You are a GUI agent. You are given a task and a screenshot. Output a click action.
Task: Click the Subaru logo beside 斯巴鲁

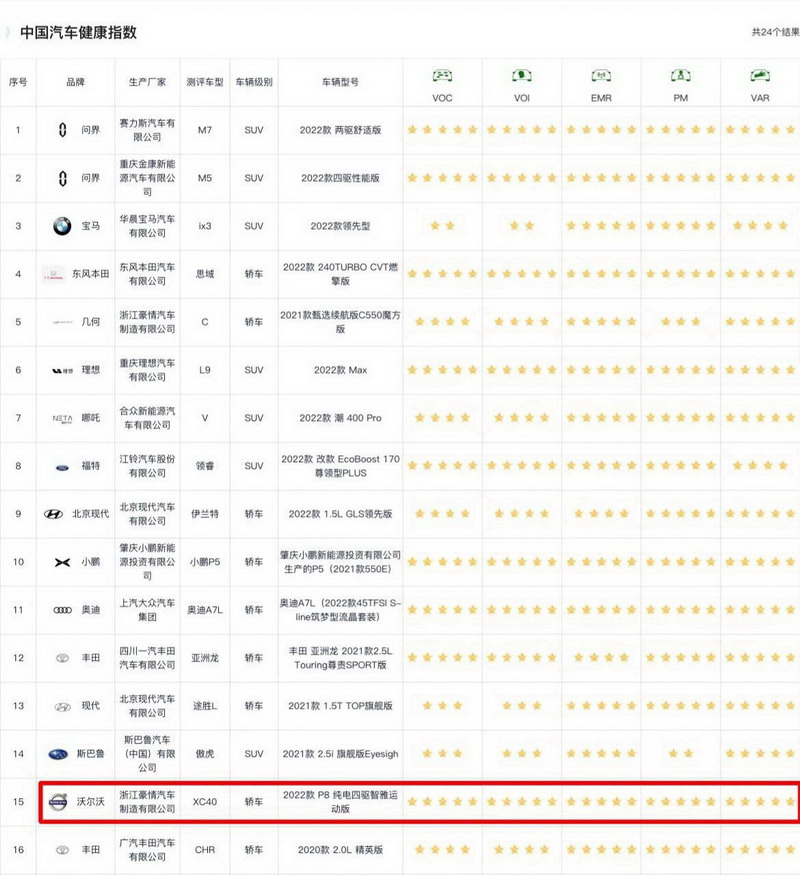tap(58, 754)
